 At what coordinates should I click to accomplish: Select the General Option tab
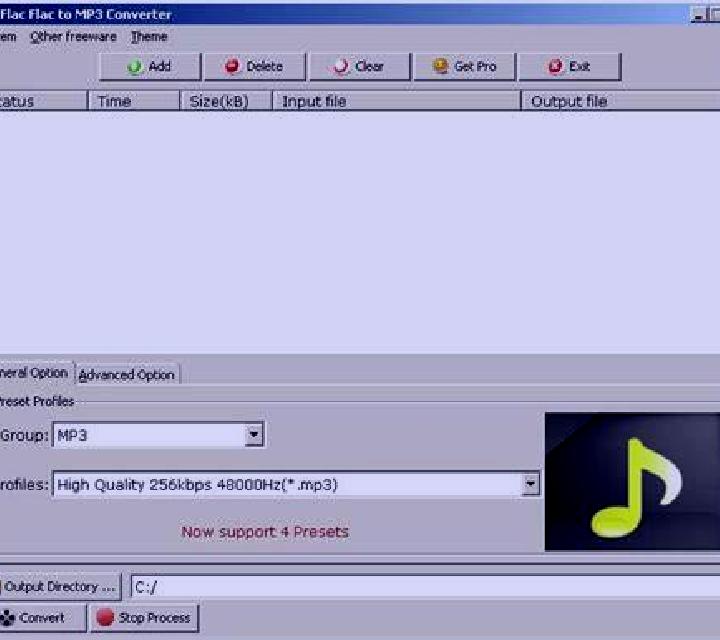tap(35, 372)
